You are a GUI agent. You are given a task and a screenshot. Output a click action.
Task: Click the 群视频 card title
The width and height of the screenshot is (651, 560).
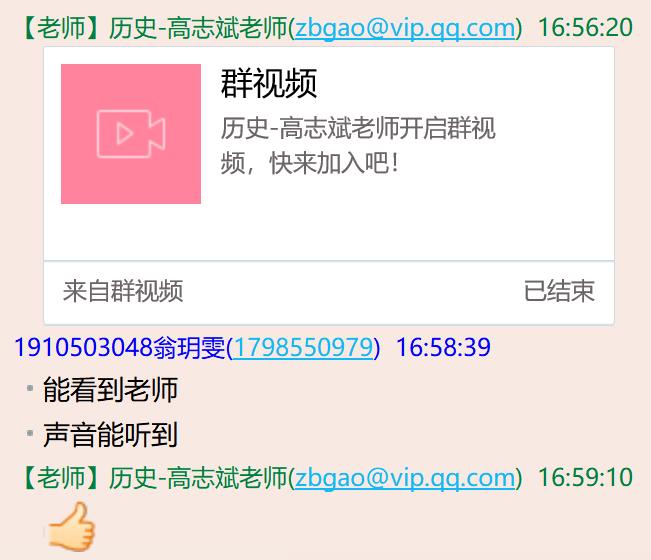[x=269, y=83]
